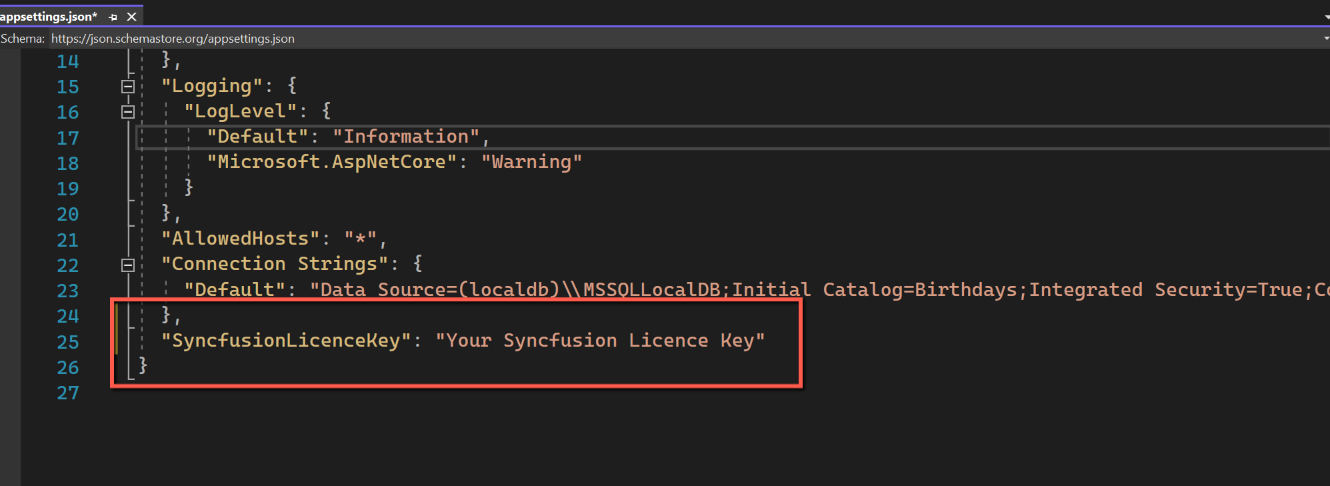Collapse the "Logging" section
The height and width of the screenshot is (486, 1330).
point(127,86)
